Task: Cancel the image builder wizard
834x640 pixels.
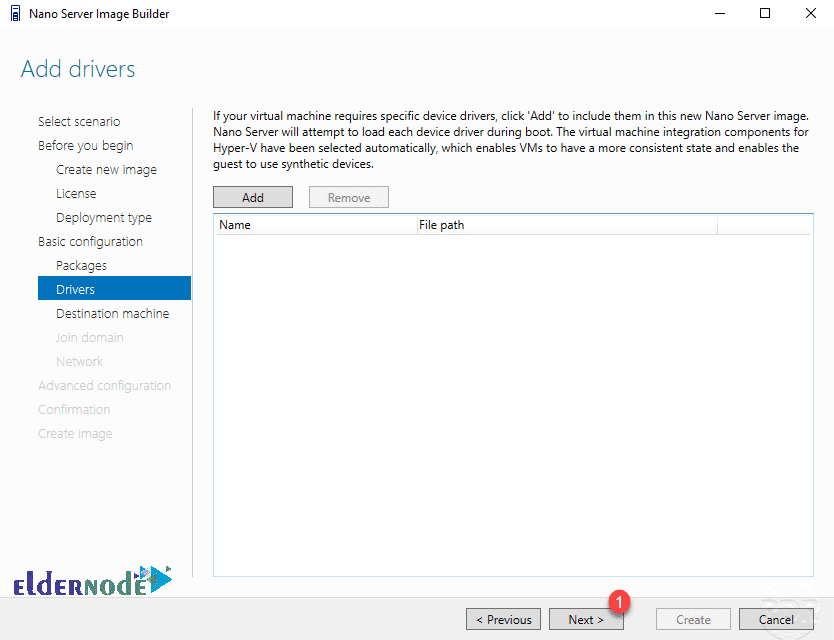Action: click(776, 619)
